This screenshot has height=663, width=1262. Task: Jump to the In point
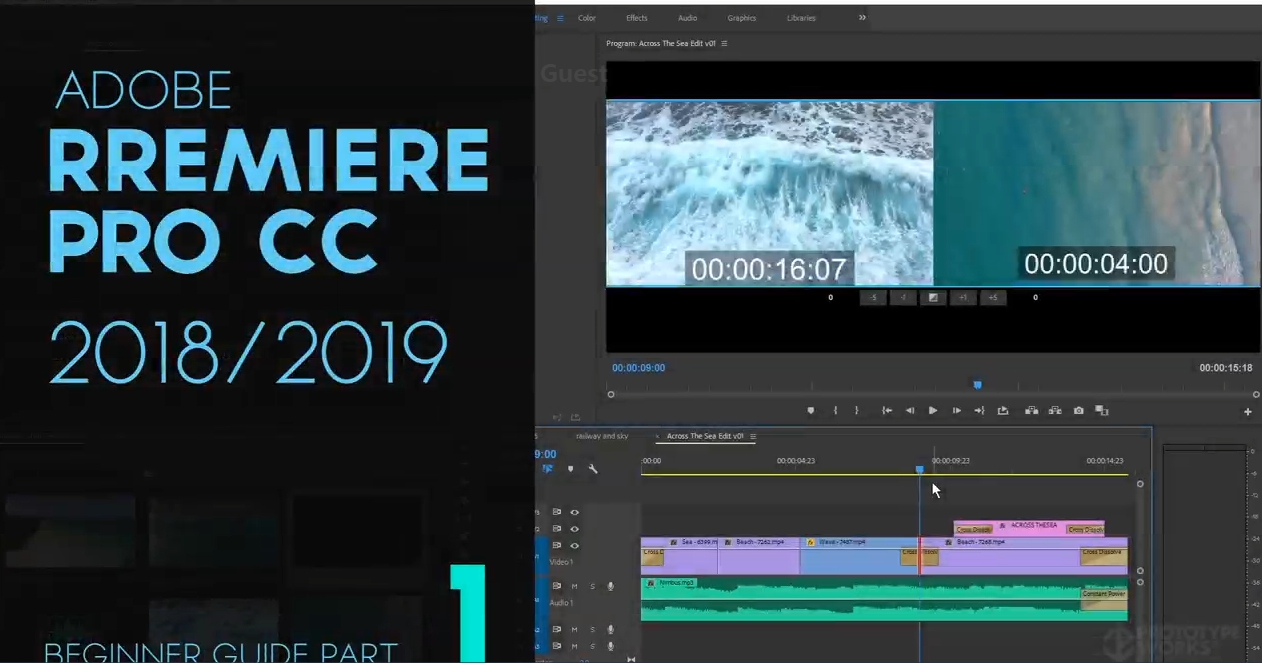pyautogui.click(x=886, y=410)
